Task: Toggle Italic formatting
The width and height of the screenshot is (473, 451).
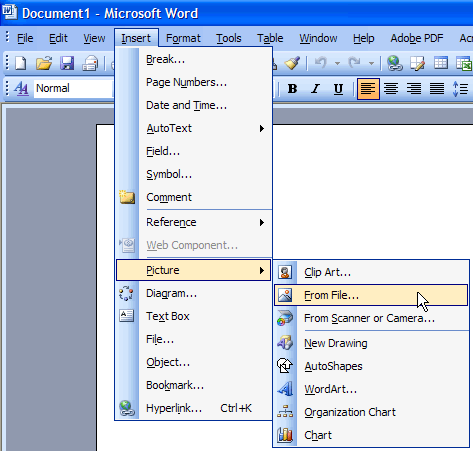Action: pyautogui.click(x=315, y=89)
